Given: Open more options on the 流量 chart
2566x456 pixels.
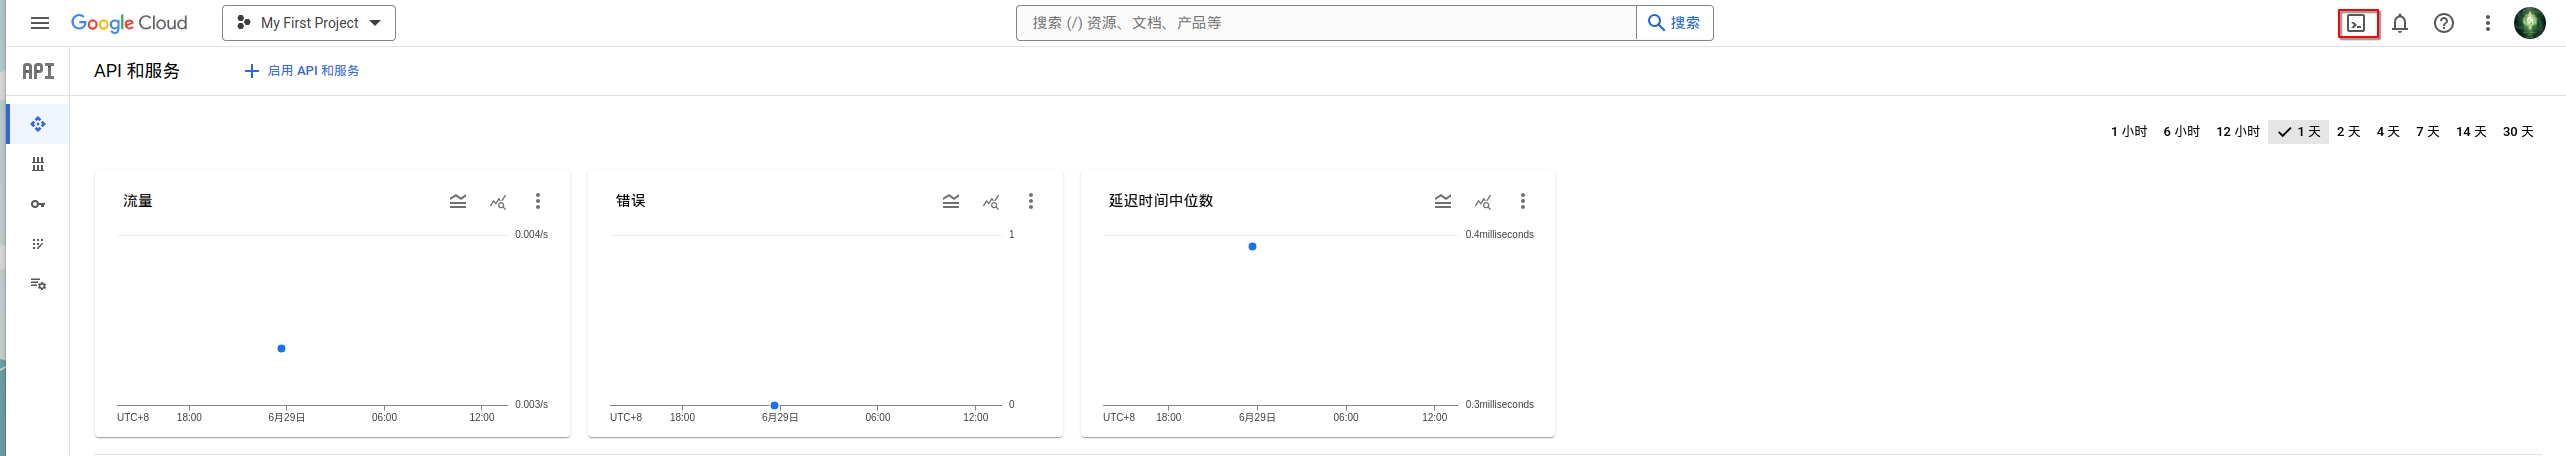Looking at the screenshot, I should (x=538, y=201).
